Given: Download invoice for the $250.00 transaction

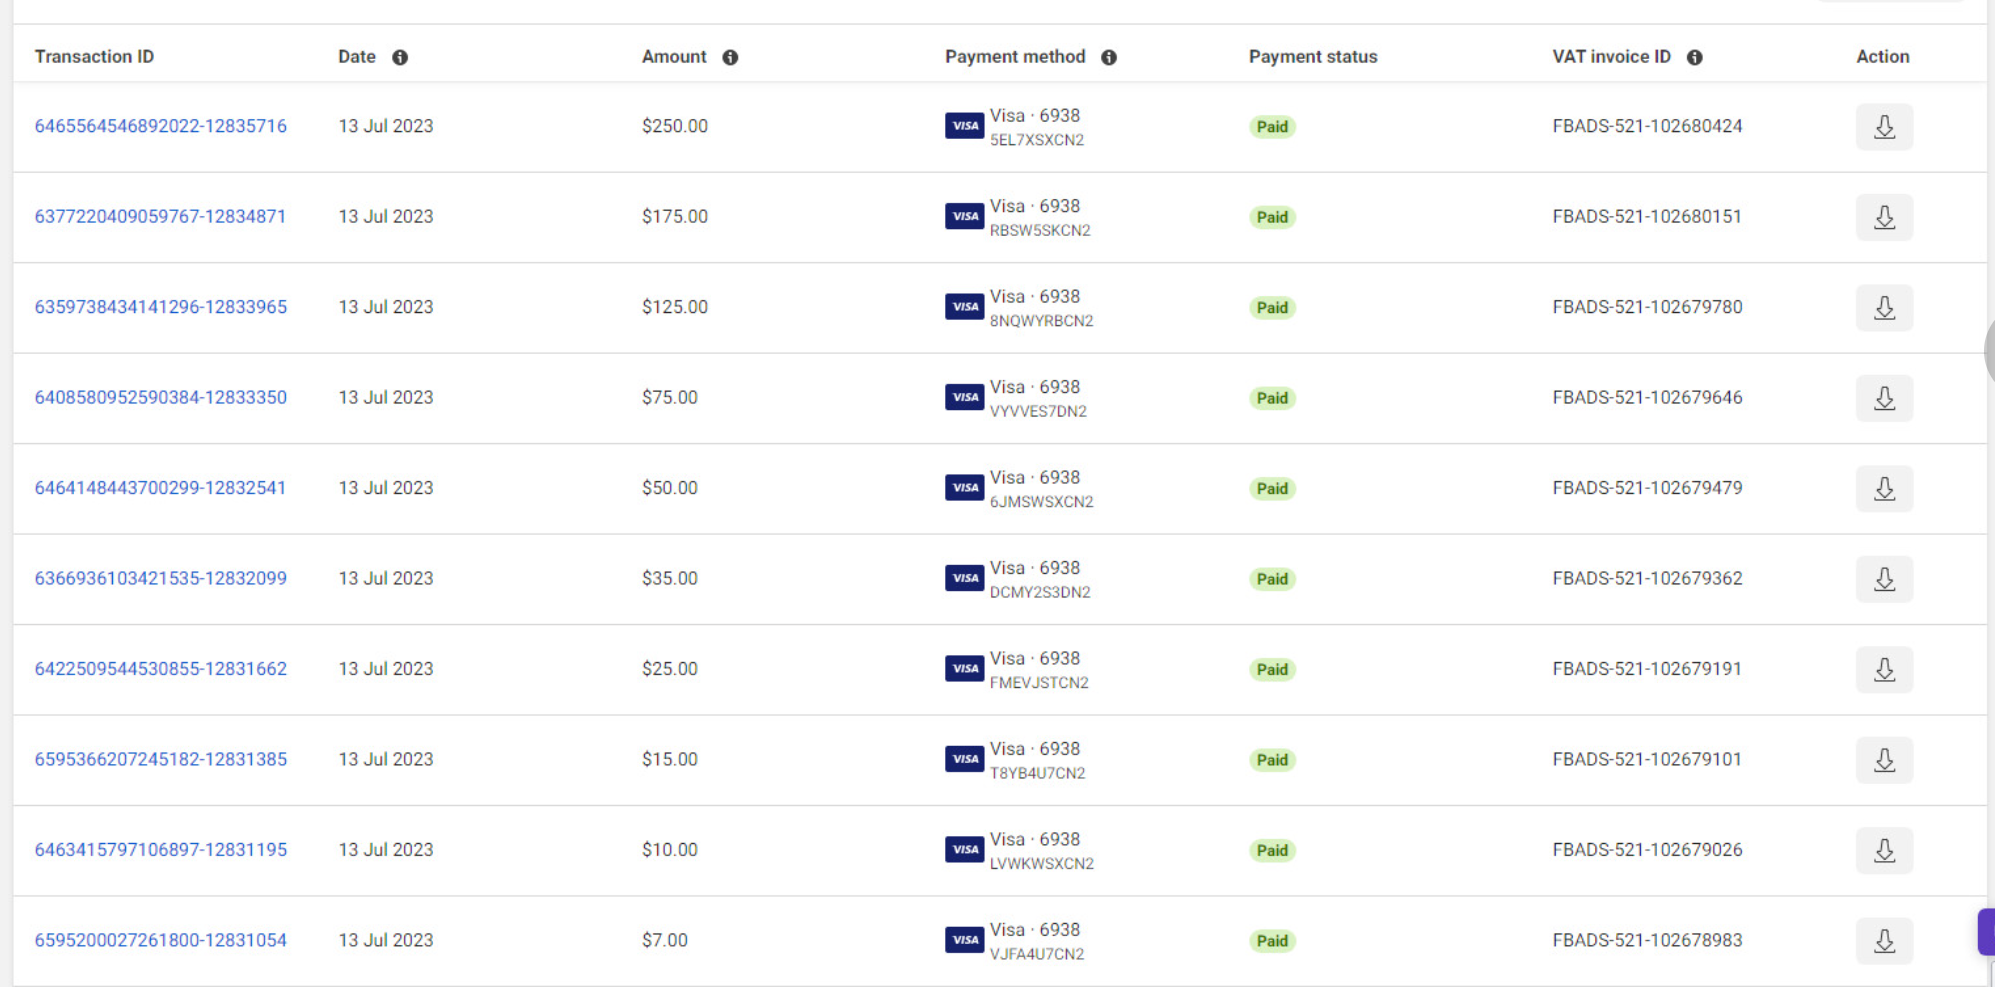Looking at the screenshot, I should 1884,127.
